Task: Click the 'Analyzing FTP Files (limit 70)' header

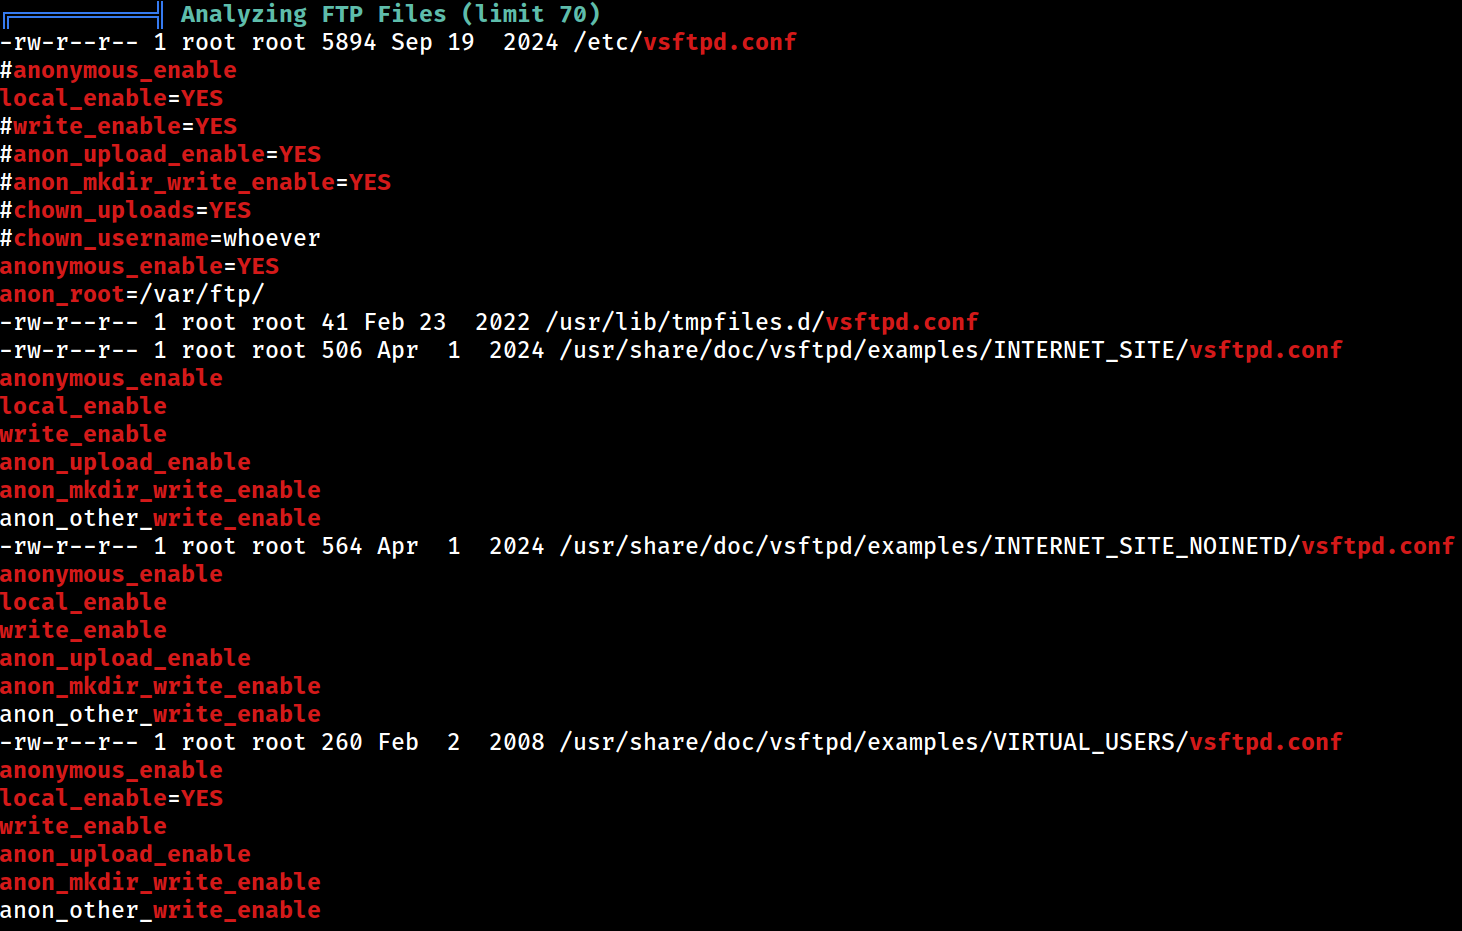Action: pyautogui.click(x=391, y=14)
